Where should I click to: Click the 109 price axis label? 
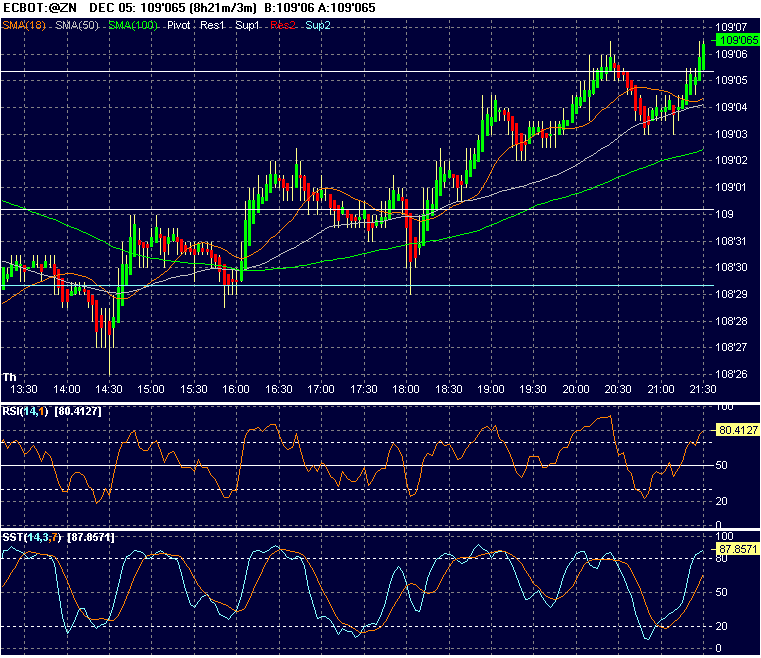point(725,214)
